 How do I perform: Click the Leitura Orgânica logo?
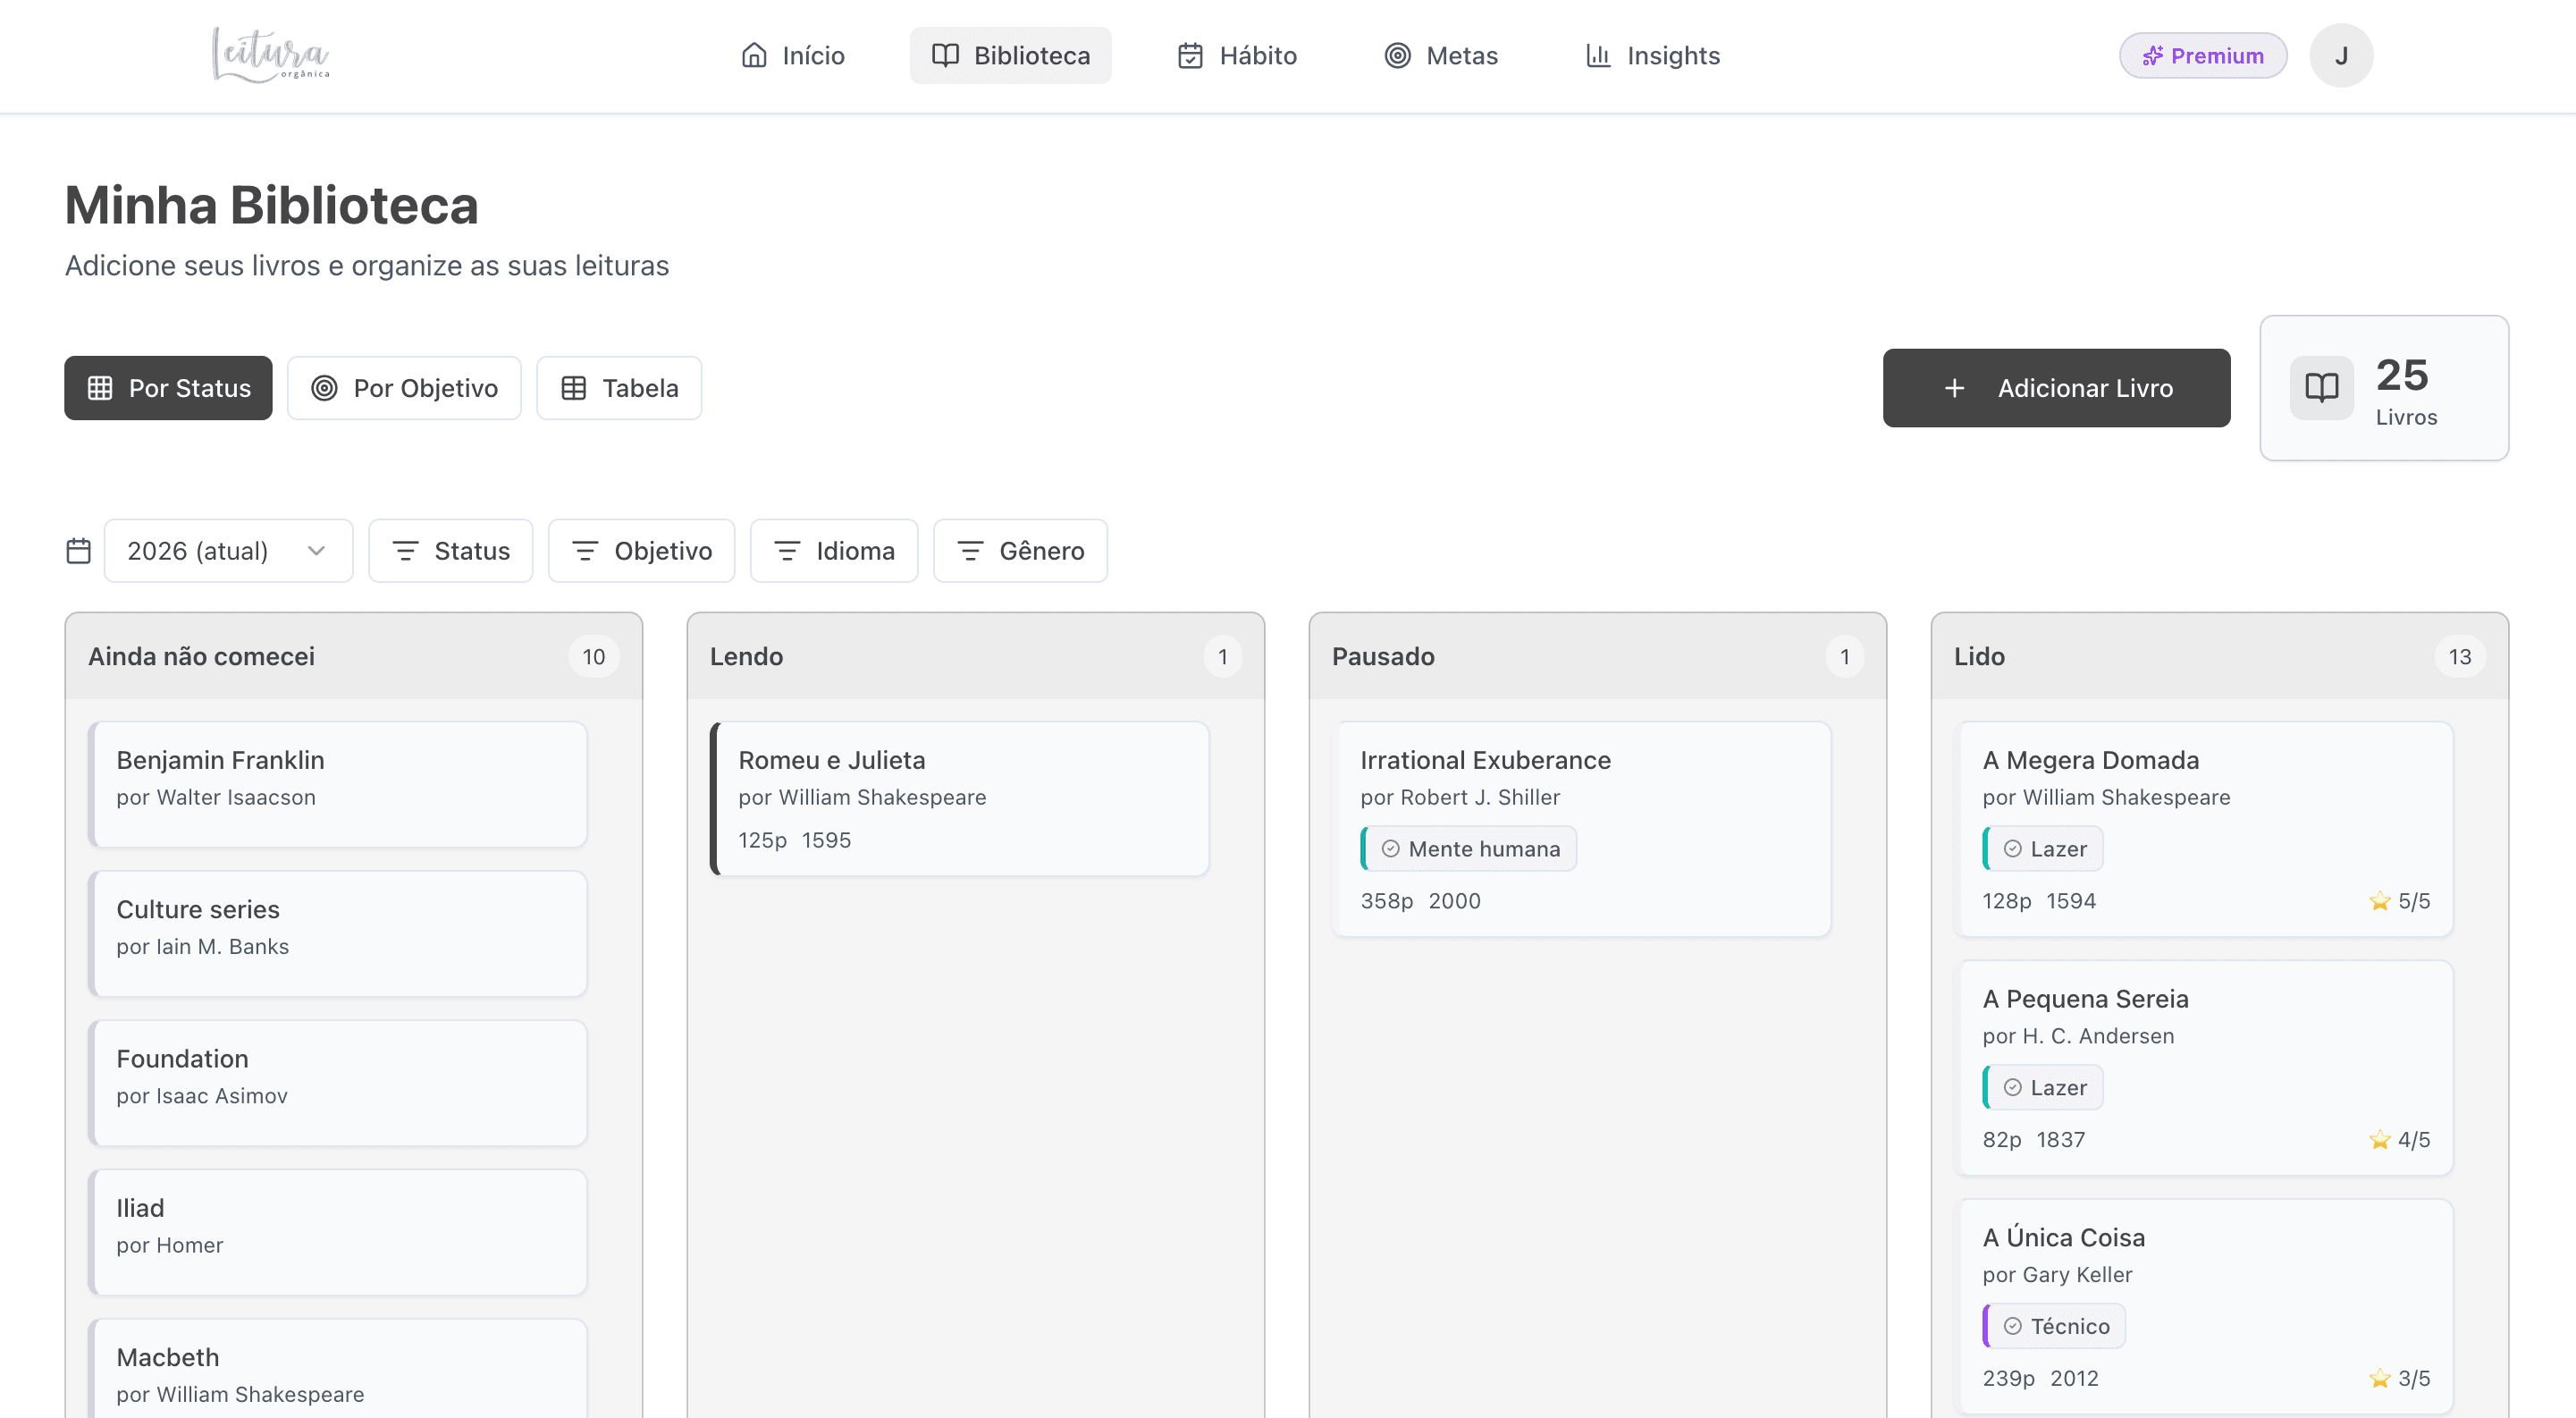pyautogui.click(x=270, y=55)
